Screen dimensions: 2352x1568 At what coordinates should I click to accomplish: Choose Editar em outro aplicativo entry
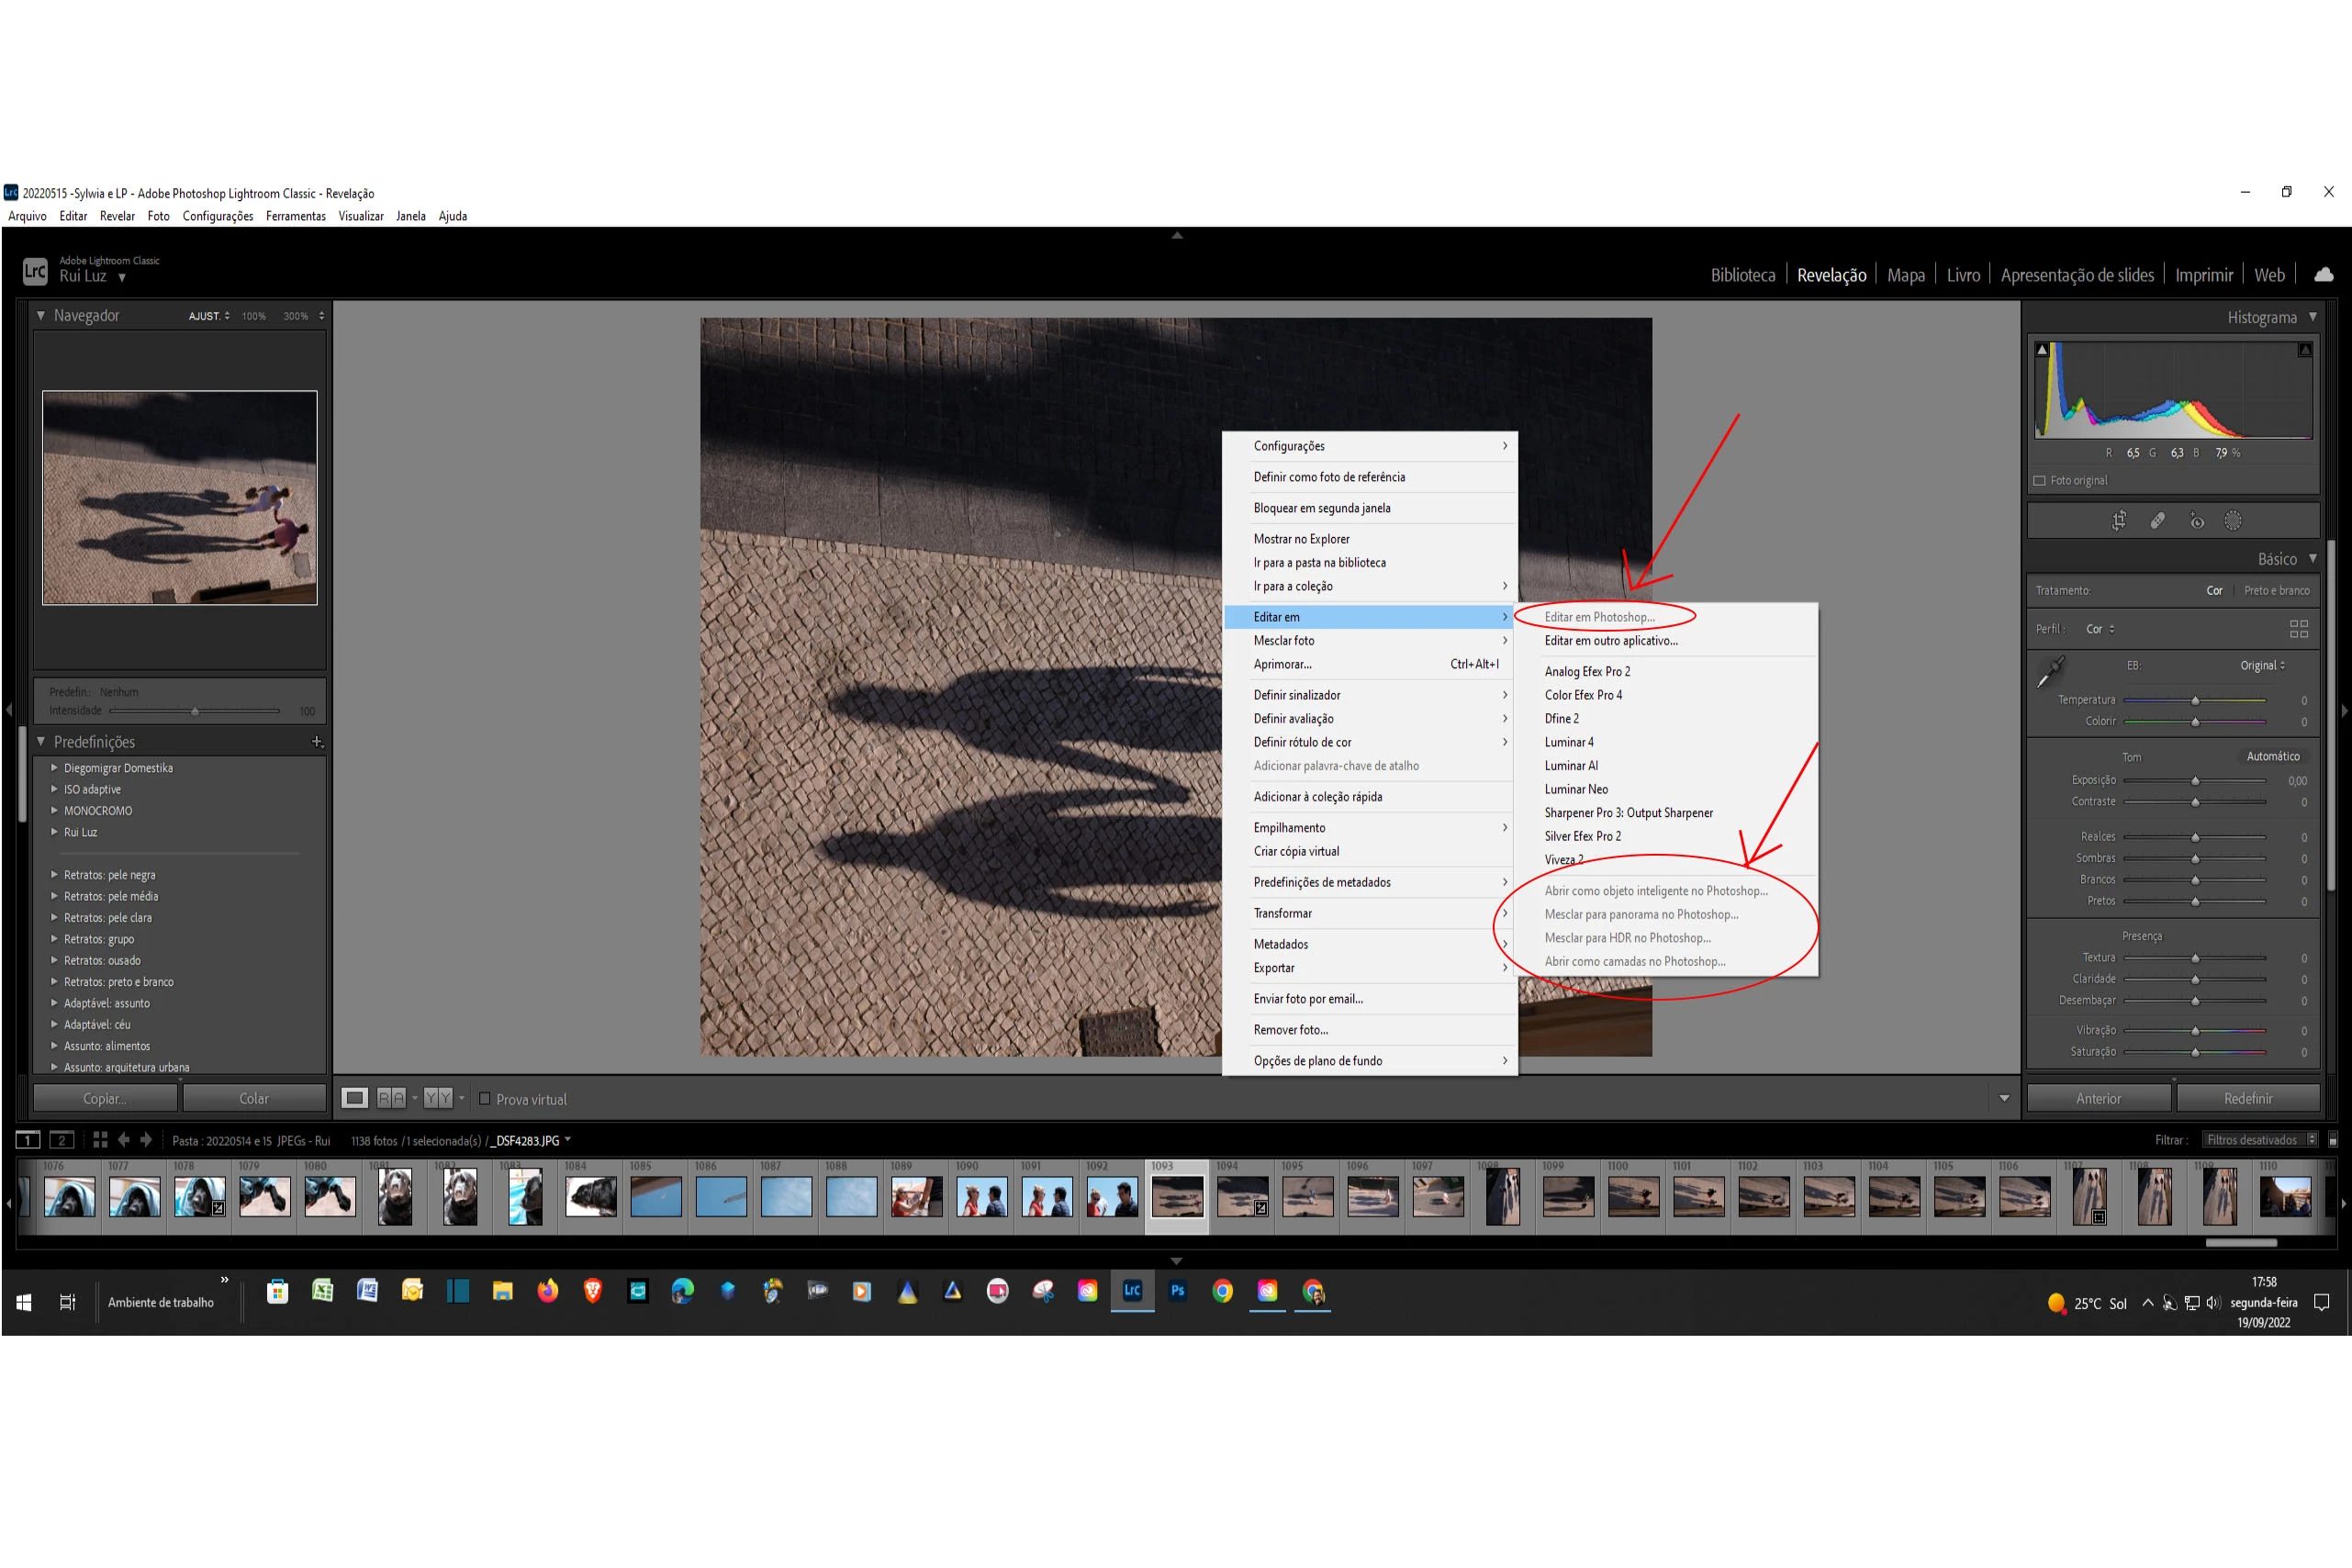(x=1610, y=641)
